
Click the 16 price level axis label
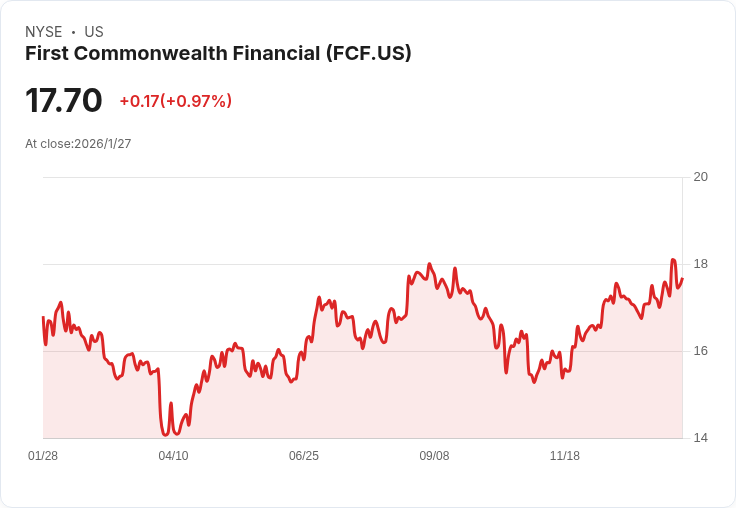click(701, 351)
